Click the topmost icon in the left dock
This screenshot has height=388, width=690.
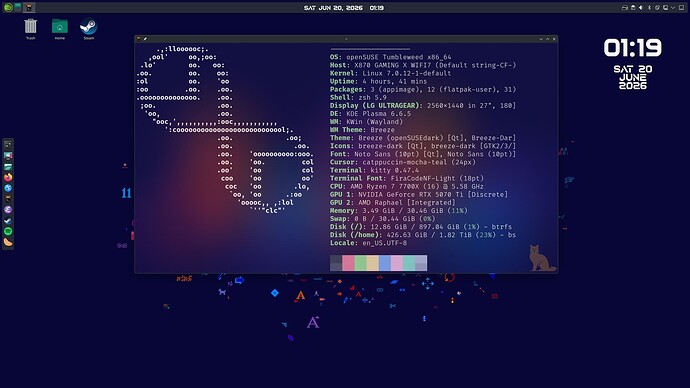coord(8,145)
